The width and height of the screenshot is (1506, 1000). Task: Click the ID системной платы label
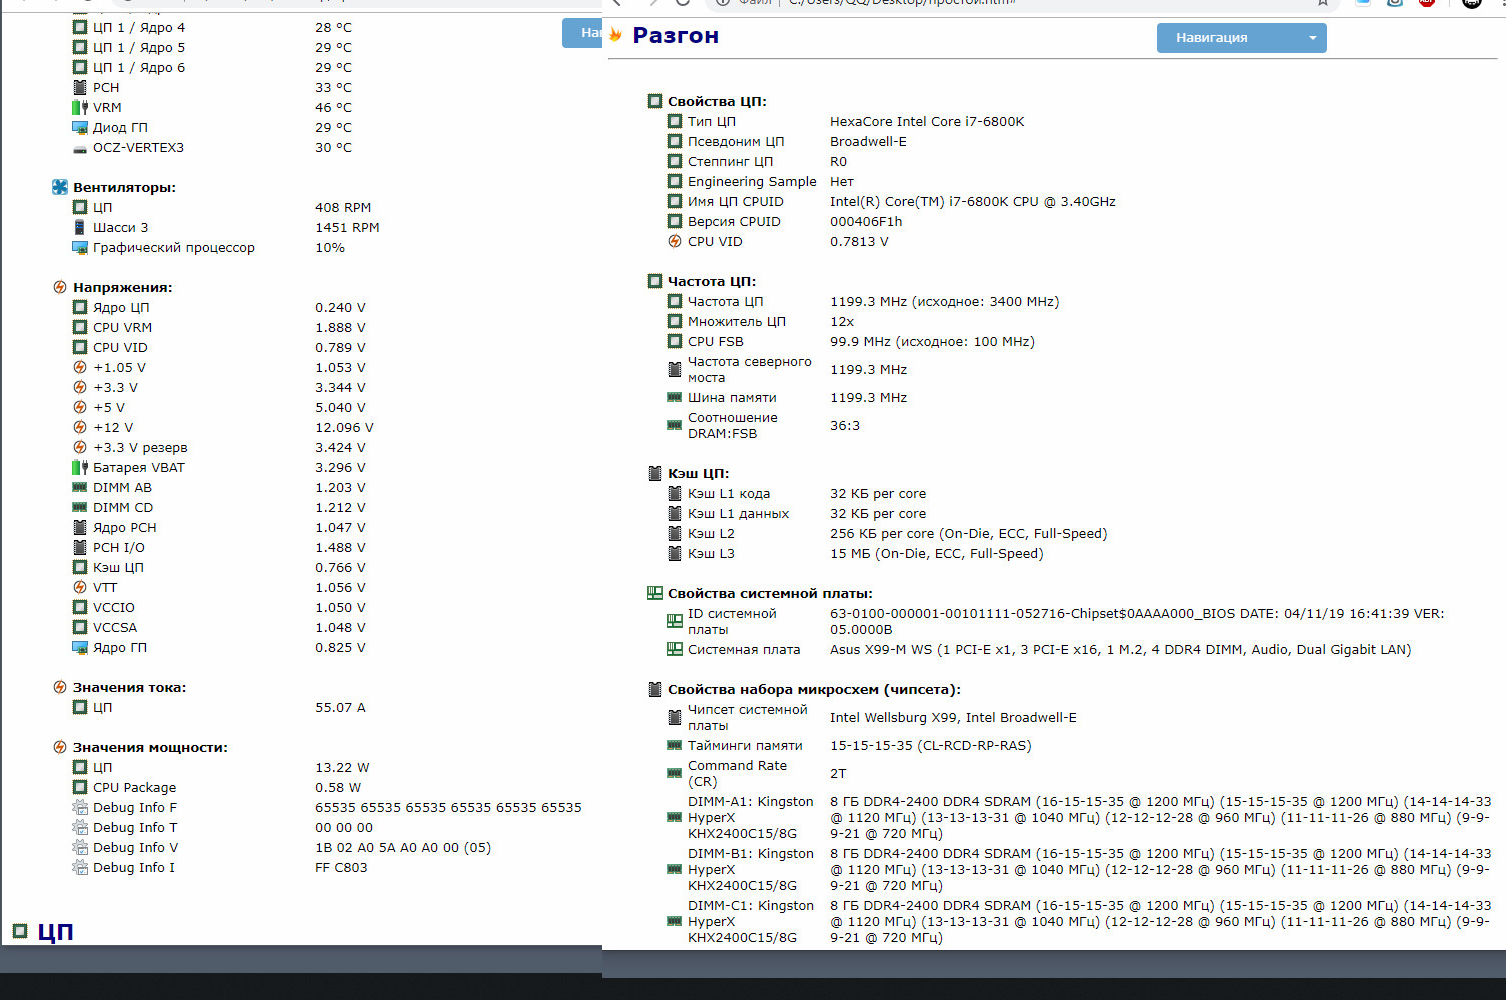tap(732, 621)
